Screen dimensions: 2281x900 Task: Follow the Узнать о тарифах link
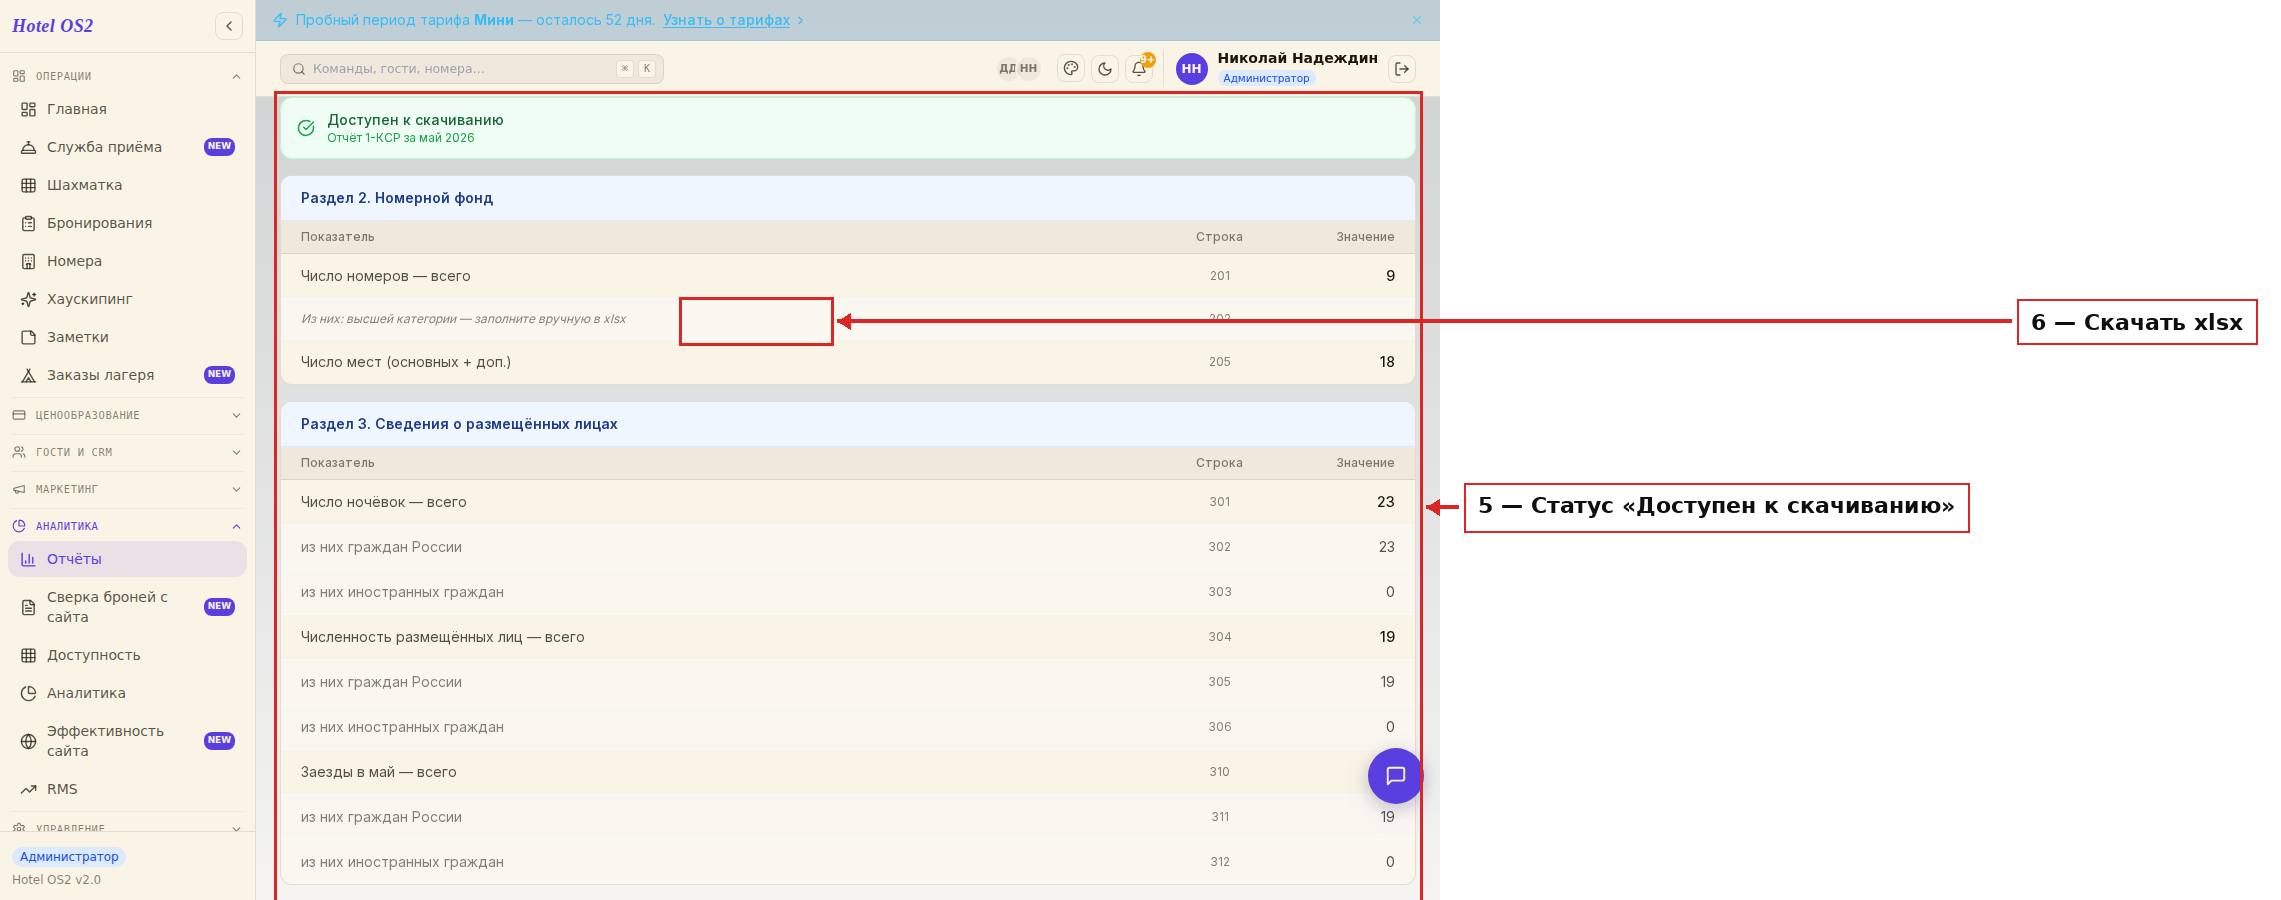pos(726,20)
